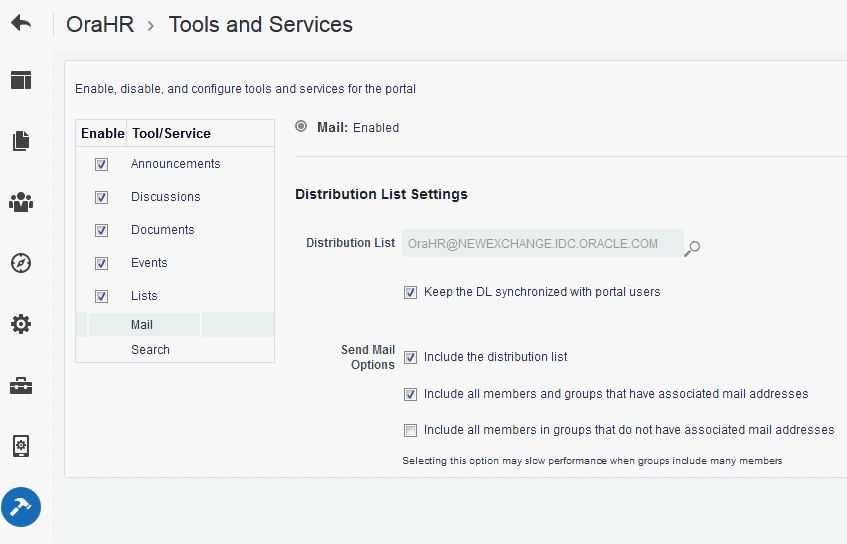The height and width of the screenshot is (544, 847).
Task: Click the Tools and Services breadcrumb
Action: tap(260, 24)
